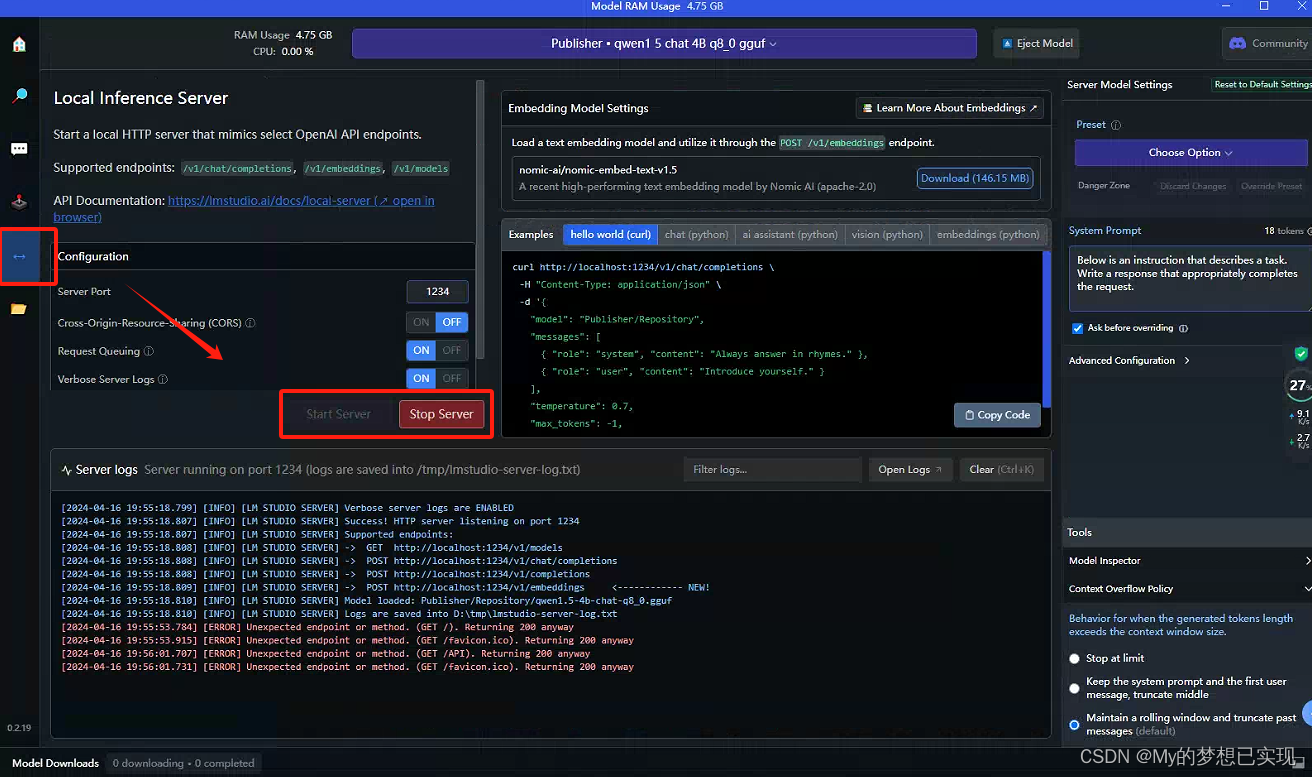Click the green shield status icon
Viewport: 1312px width, 777px height.
tap(1301, 354)
